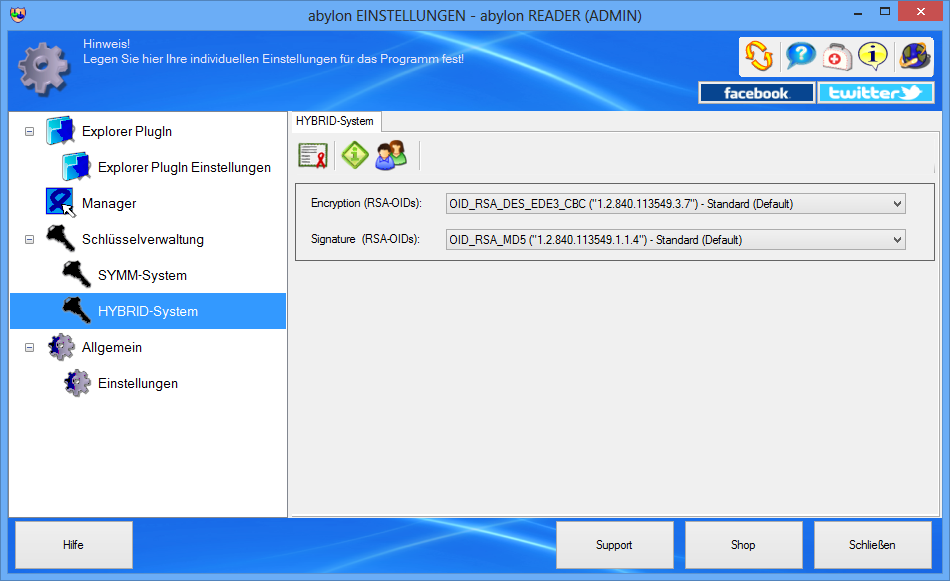This screenshot has height=581, width=950.
Task: Click the abylon app icon in title bar
Action: (18, 14)
